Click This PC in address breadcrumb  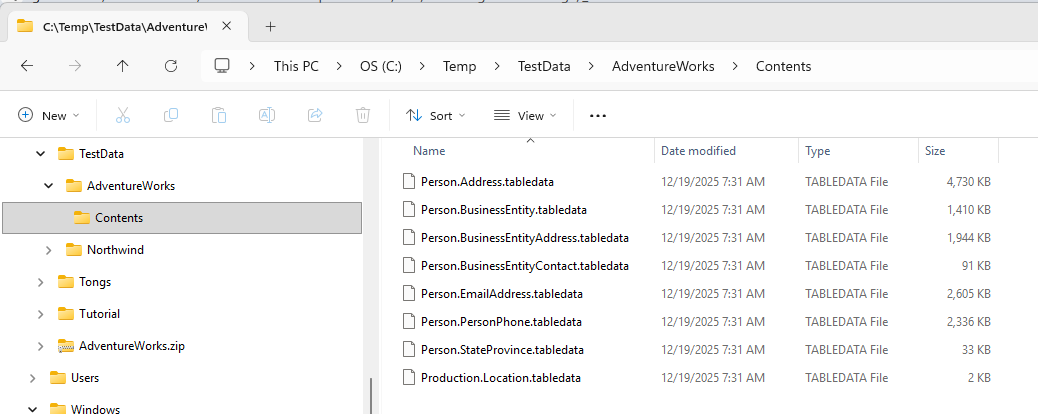(x=296, y=66)
